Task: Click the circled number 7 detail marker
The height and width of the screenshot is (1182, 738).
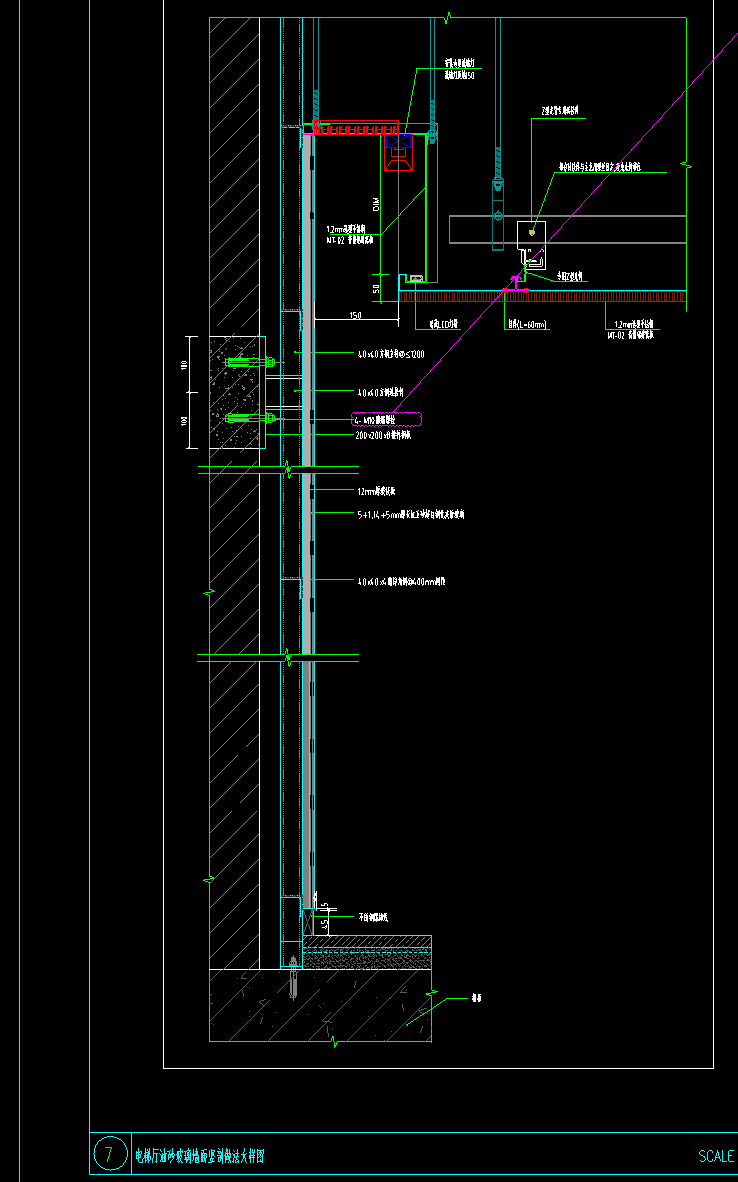Action: coord(109,1154)
